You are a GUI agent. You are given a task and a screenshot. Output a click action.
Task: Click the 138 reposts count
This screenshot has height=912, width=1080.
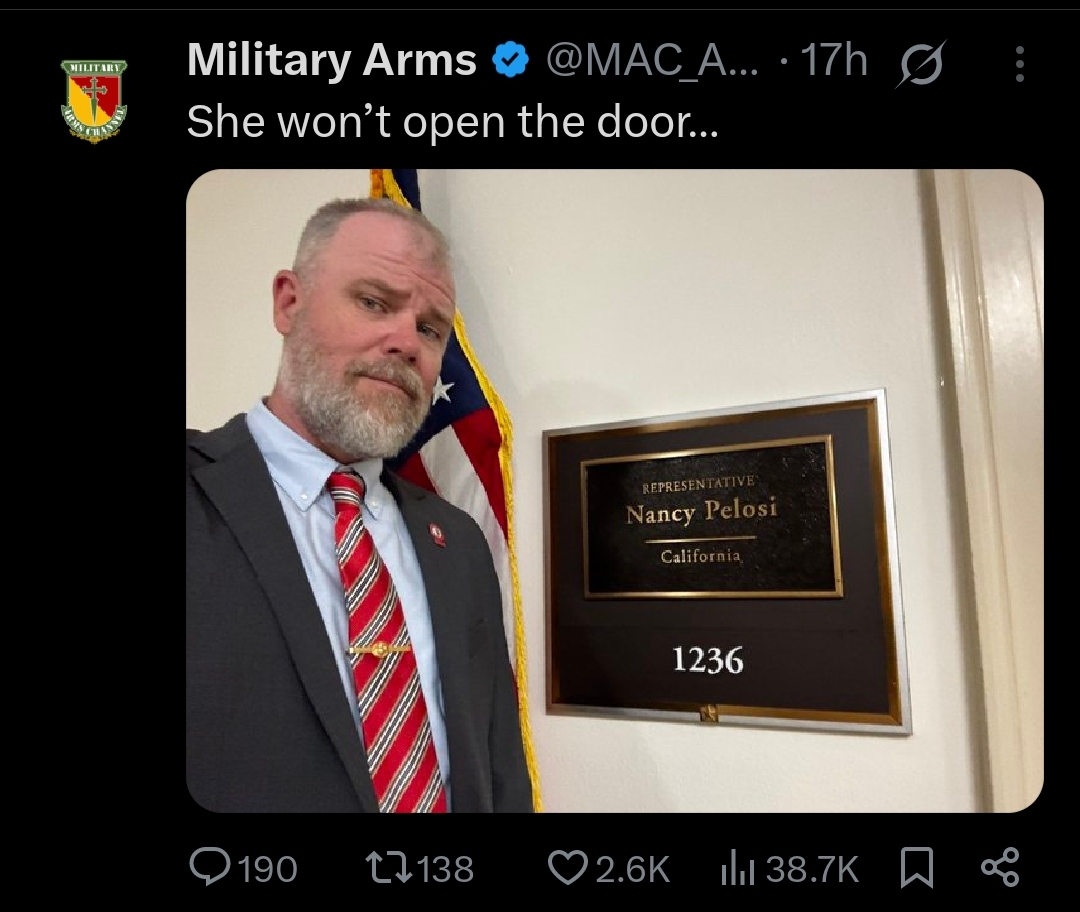pos(446,869)
